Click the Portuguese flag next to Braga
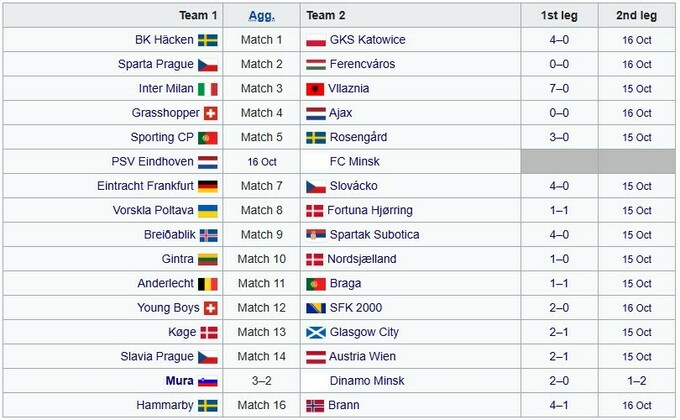The image size is (680, 420). click(x=315, y=284)
